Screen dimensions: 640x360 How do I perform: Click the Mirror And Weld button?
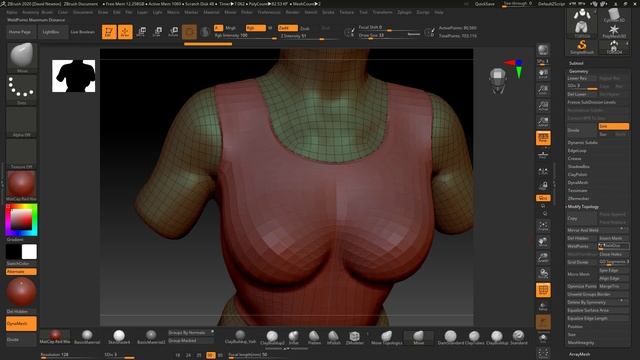[x=597, y=230]
